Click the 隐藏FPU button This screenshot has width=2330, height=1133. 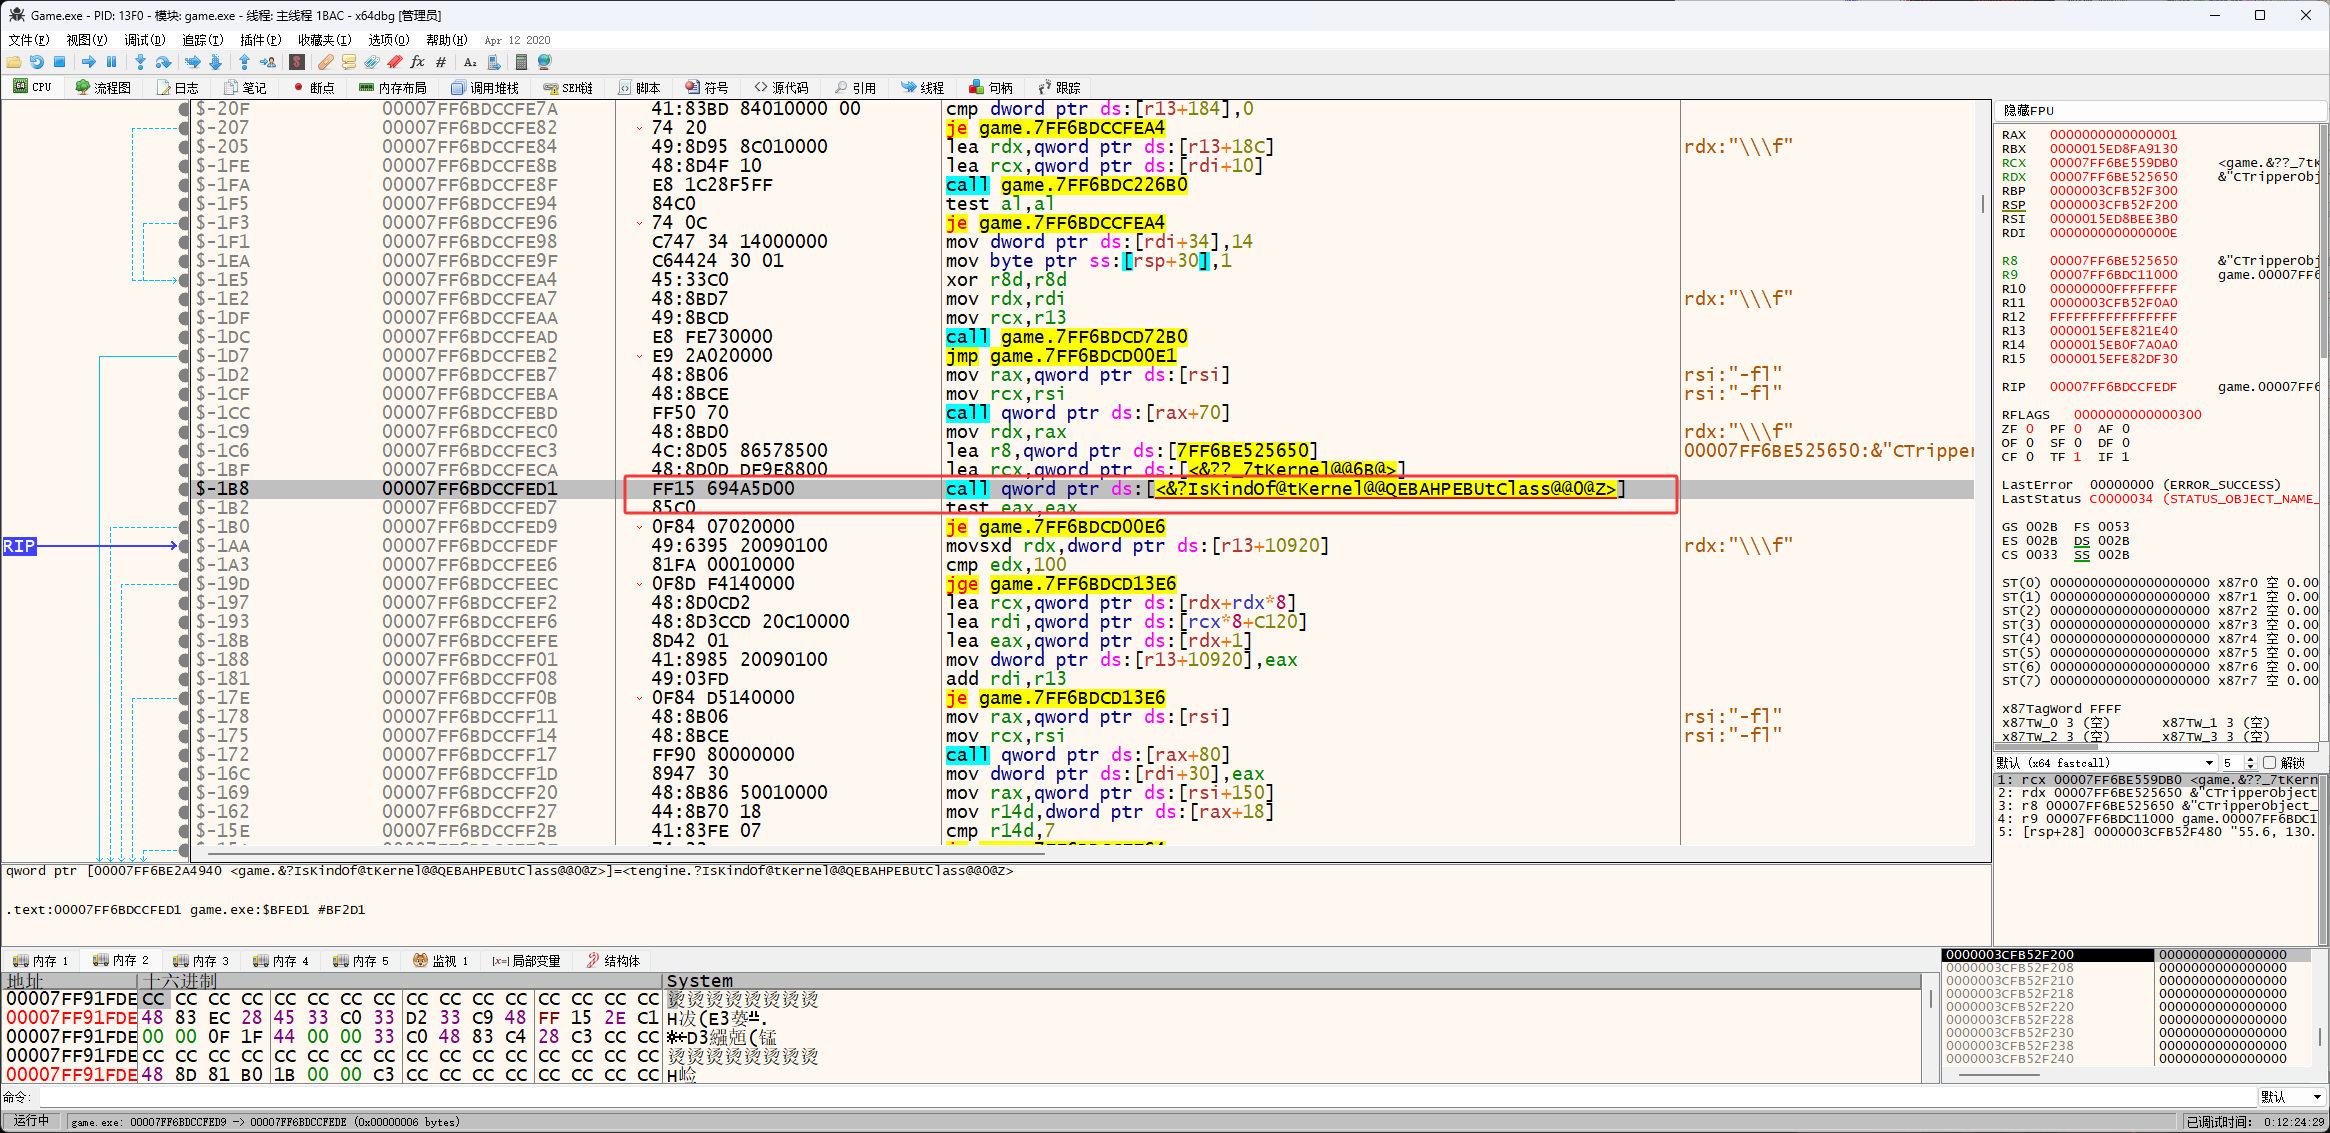2028,111
